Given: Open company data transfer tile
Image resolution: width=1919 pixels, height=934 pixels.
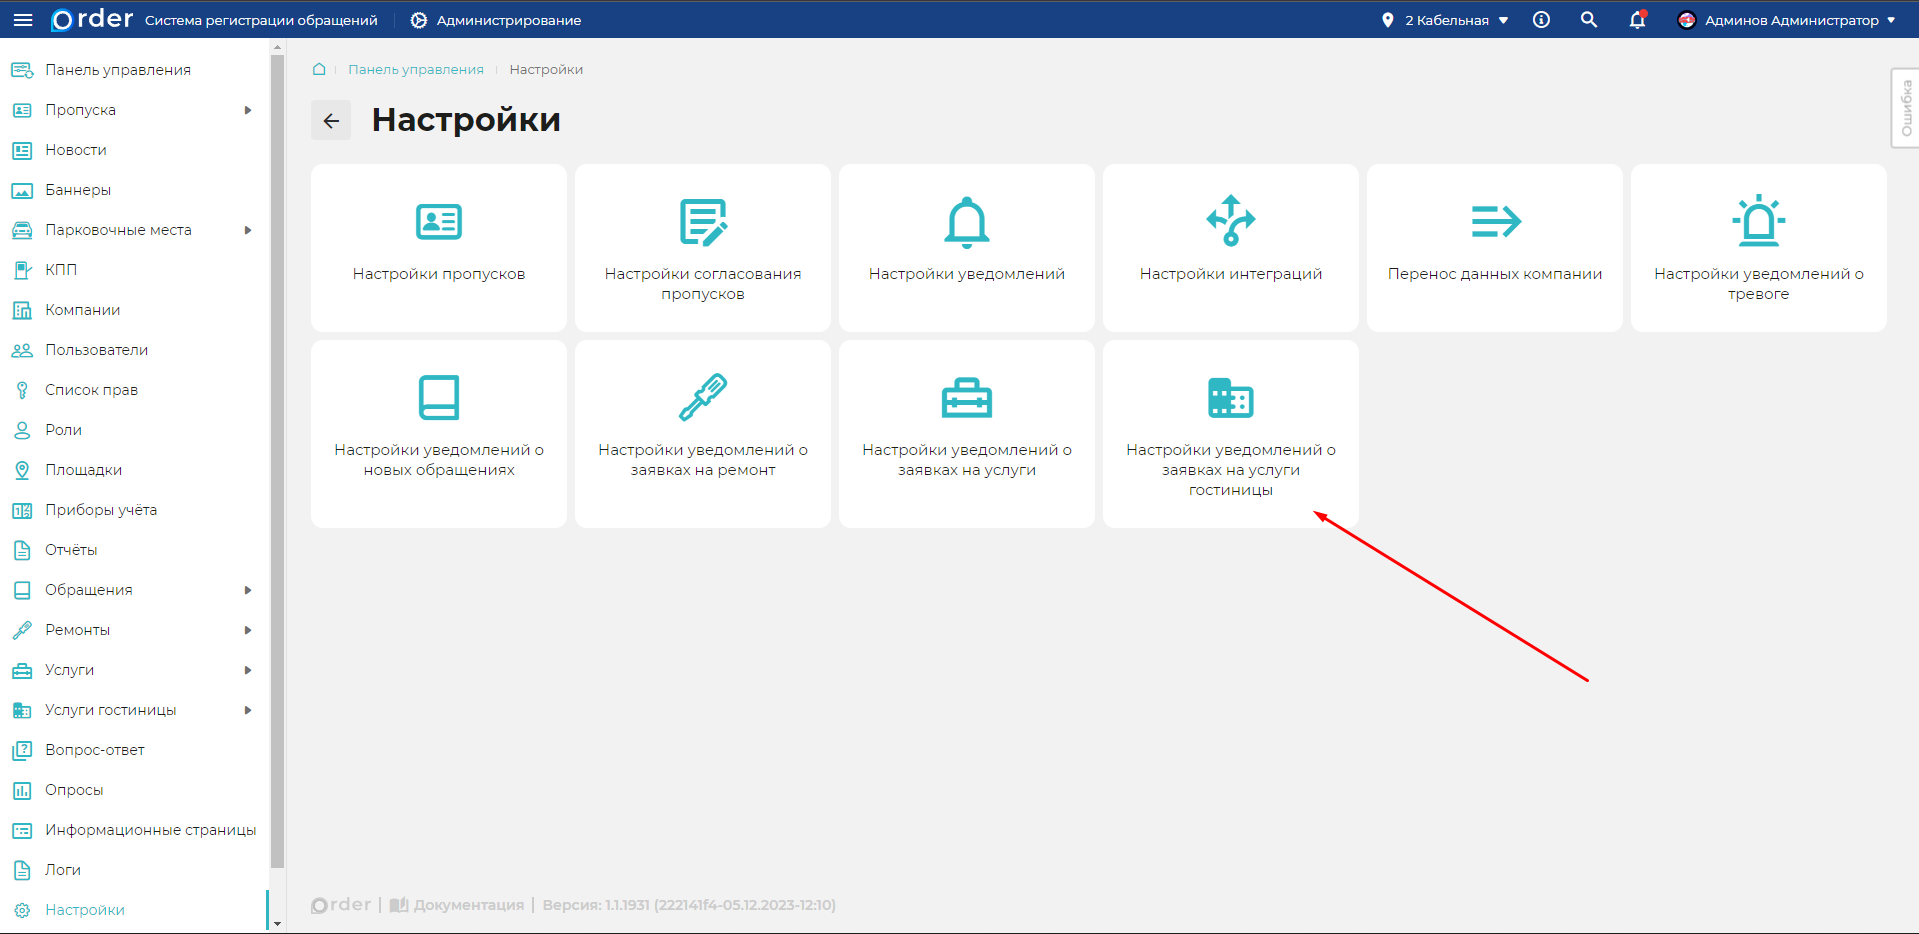Looking at the screenshot, I should pos(1494,248).
